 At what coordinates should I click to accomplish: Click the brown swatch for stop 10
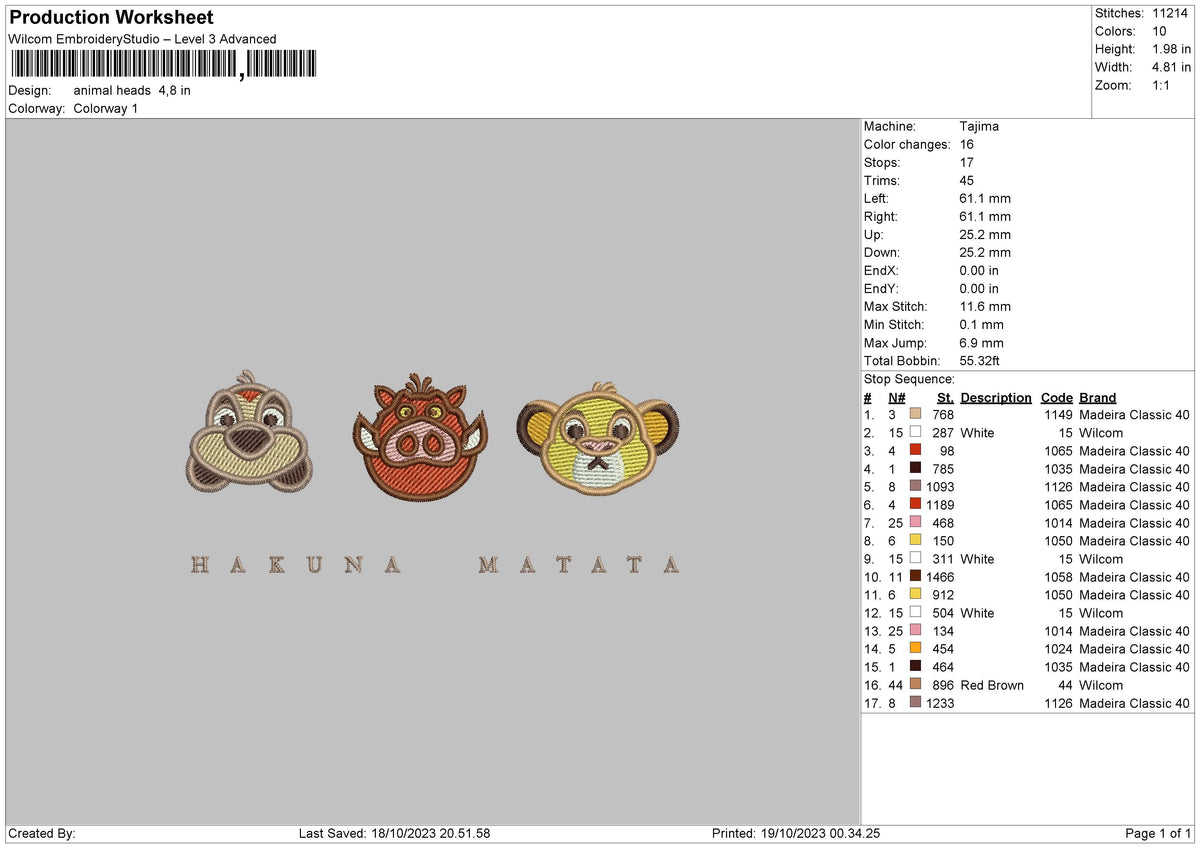tap(915, 577)
